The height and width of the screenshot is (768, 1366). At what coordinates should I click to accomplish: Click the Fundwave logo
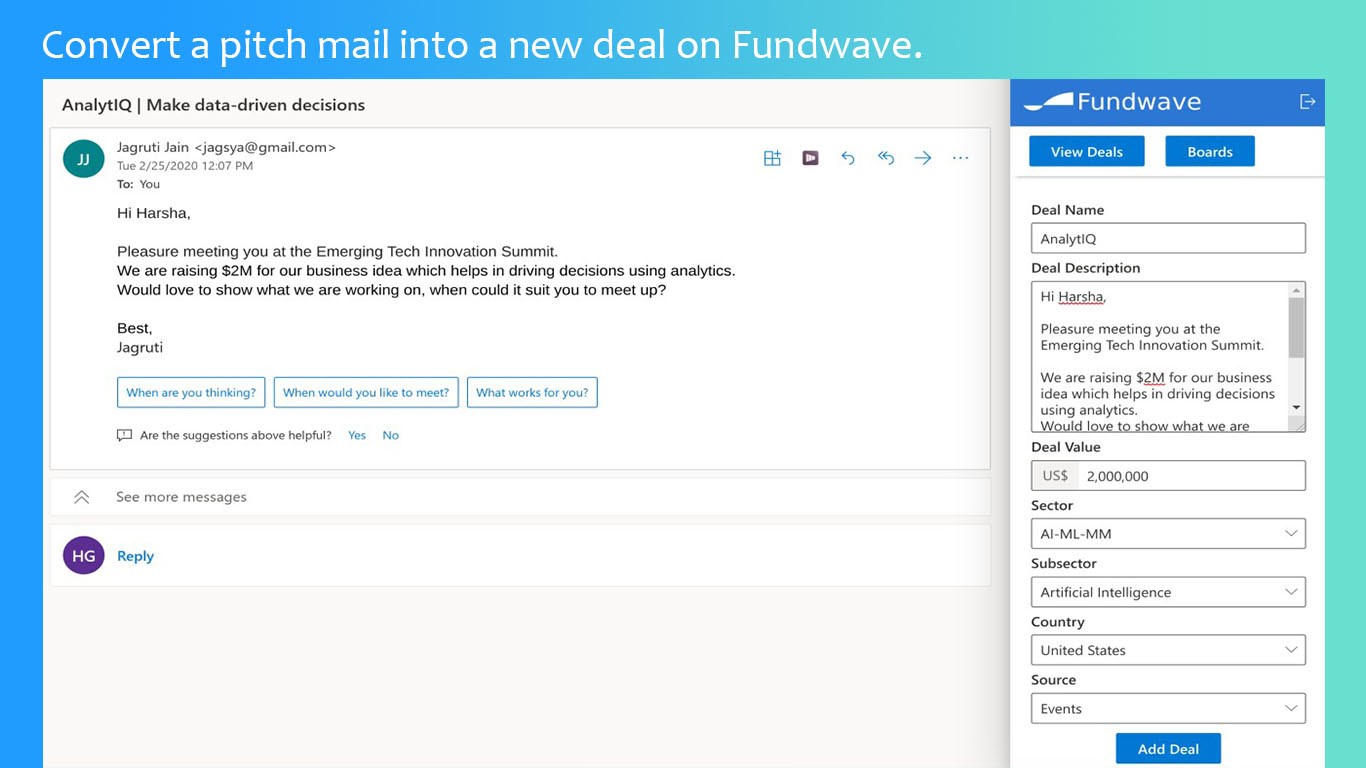pos(1113,101)
